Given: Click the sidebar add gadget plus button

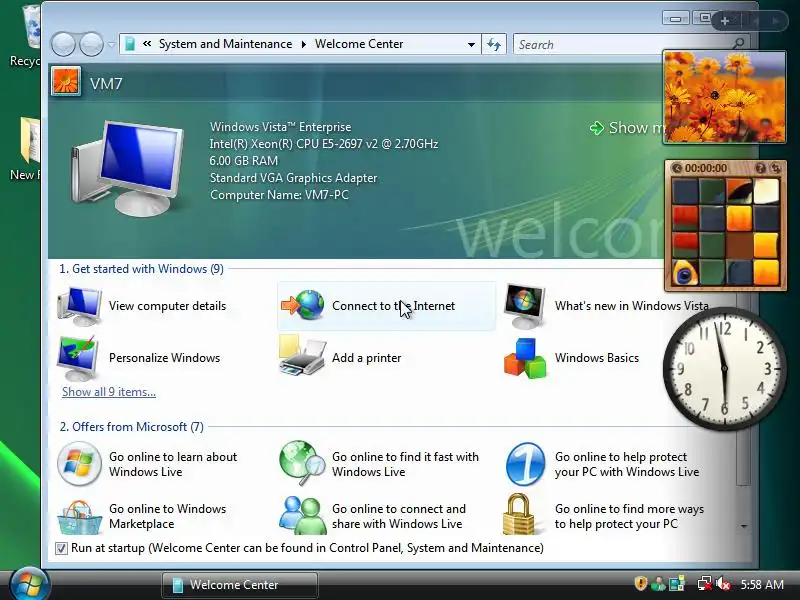Looking at the screenshot, I should click(x=724, y=21).
